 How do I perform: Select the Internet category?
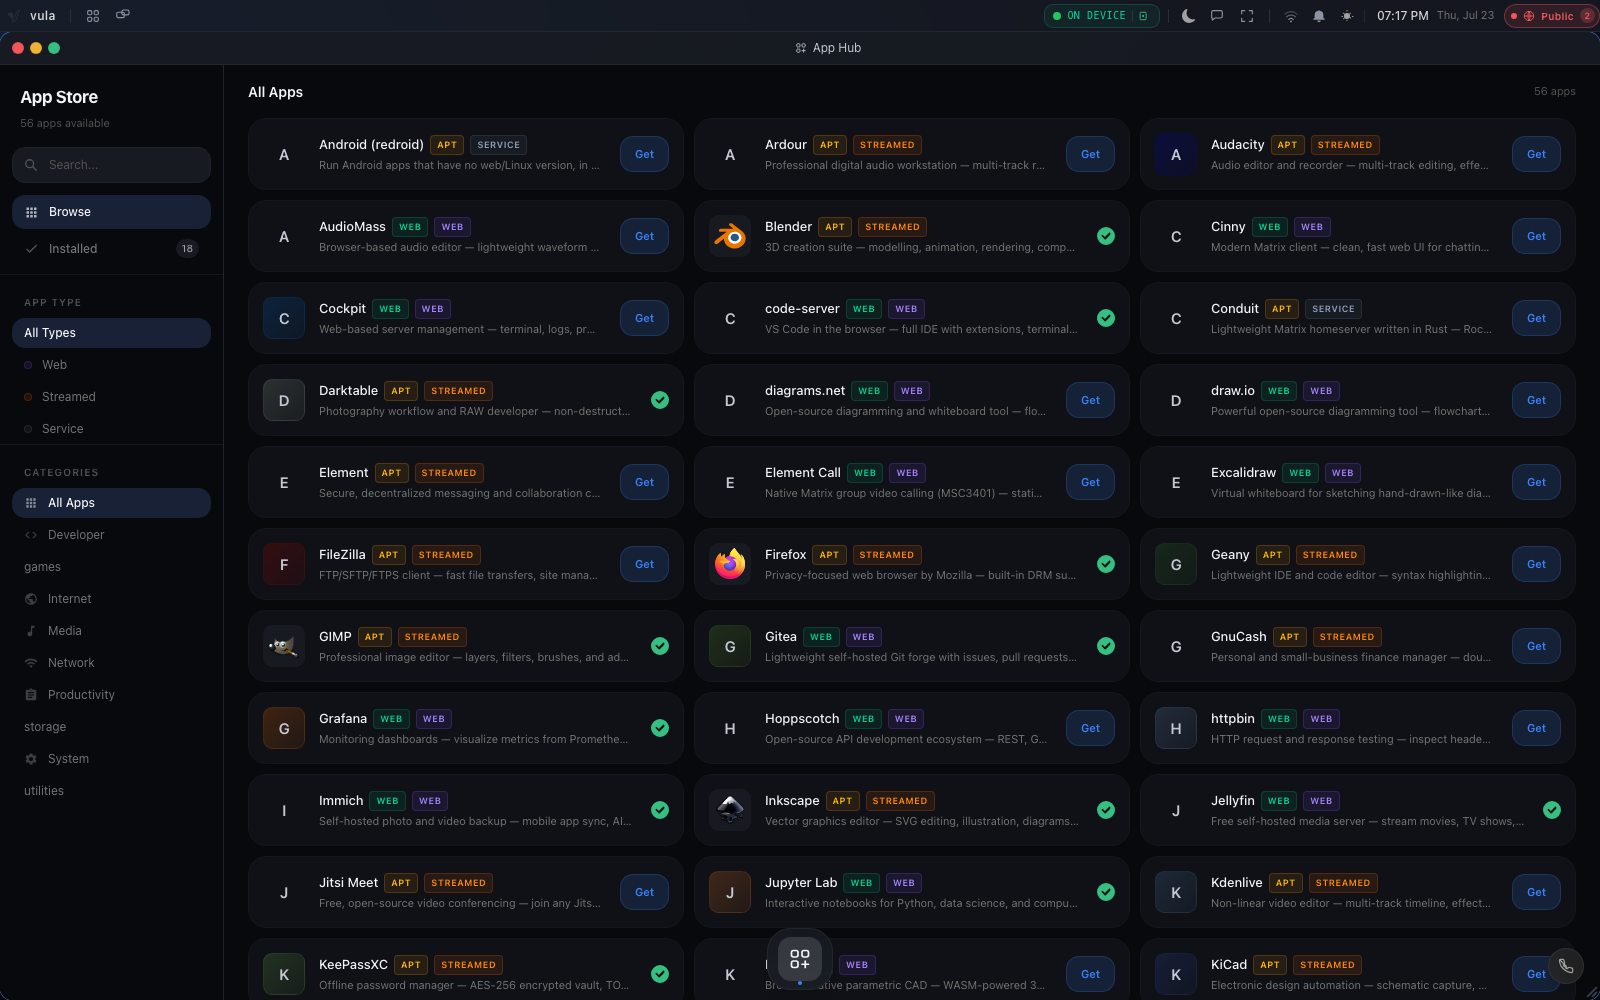click(111, 599)
